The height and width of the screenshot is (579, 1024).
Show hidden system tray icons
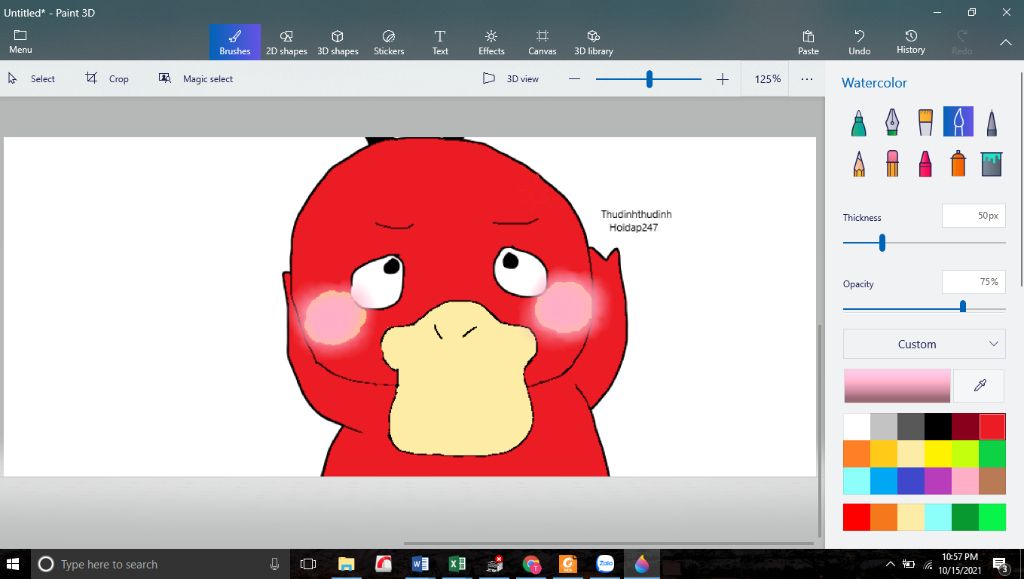tap(890, 564)
